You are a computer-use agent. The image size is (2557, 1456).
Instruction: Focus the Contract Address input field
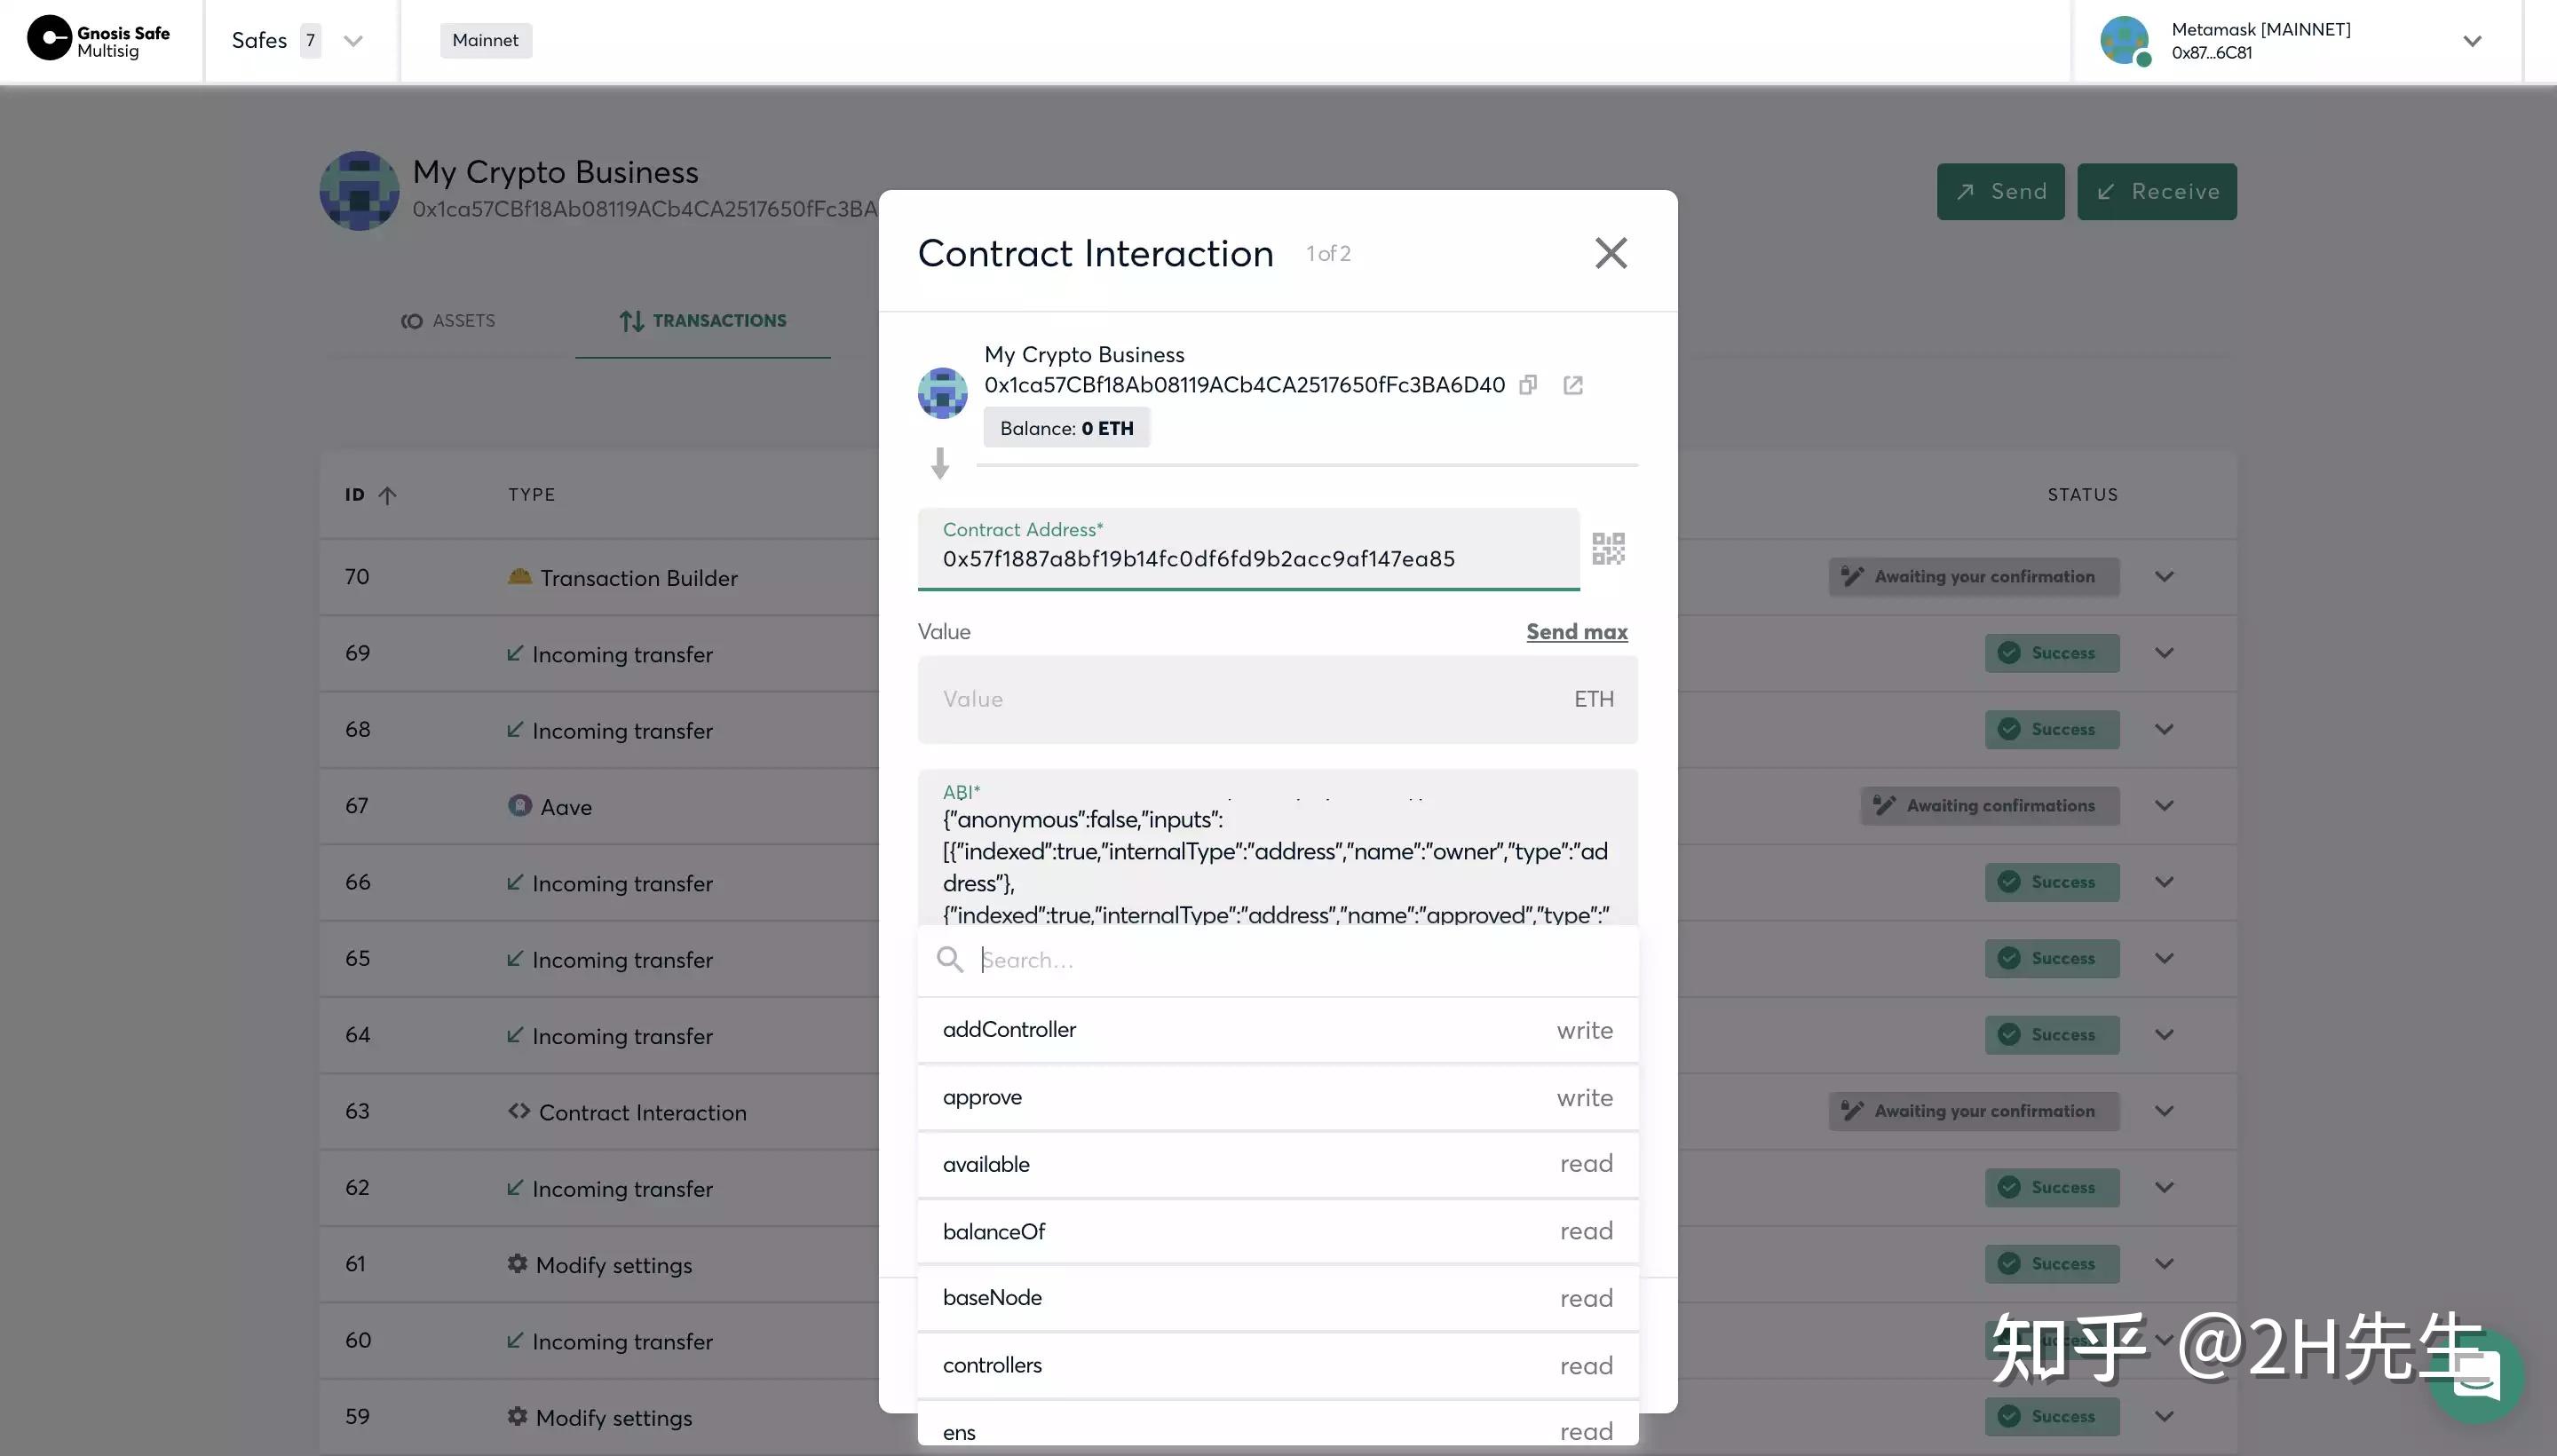1247,558
